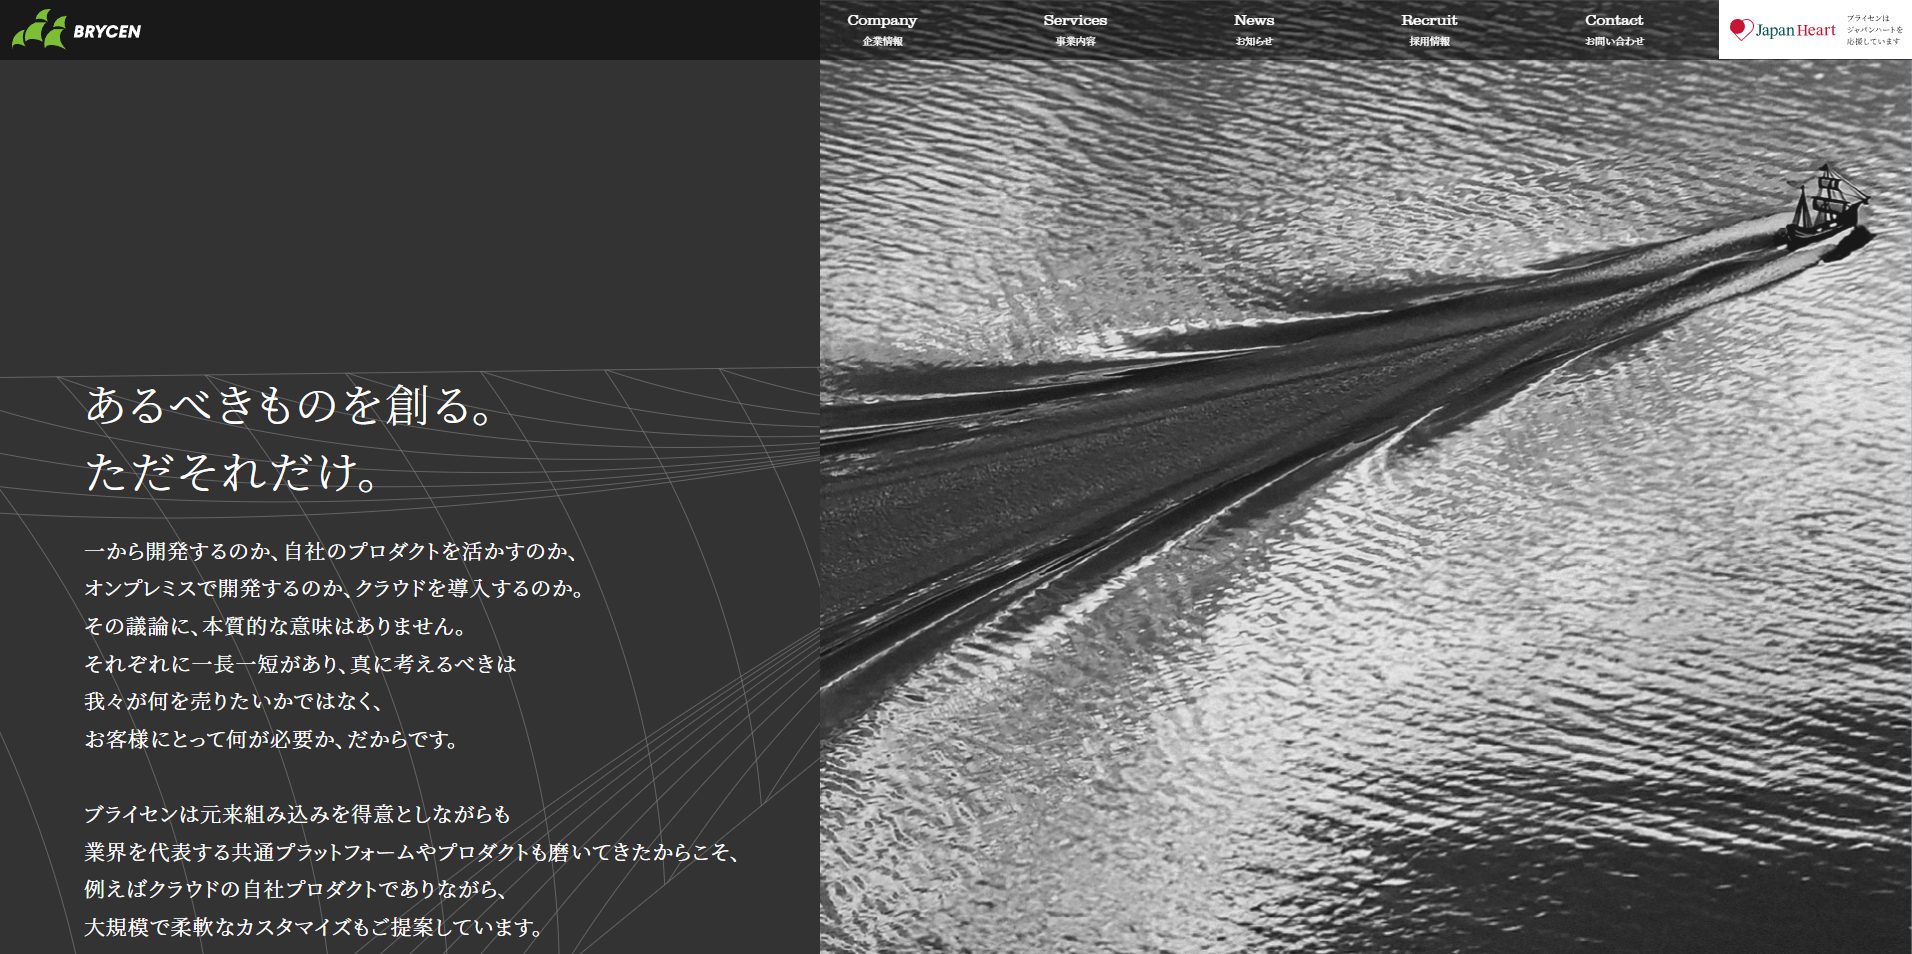Click the heading line ただそれだけ。
This screenshot has height=954, width=1912.
[x=233, y=471]
